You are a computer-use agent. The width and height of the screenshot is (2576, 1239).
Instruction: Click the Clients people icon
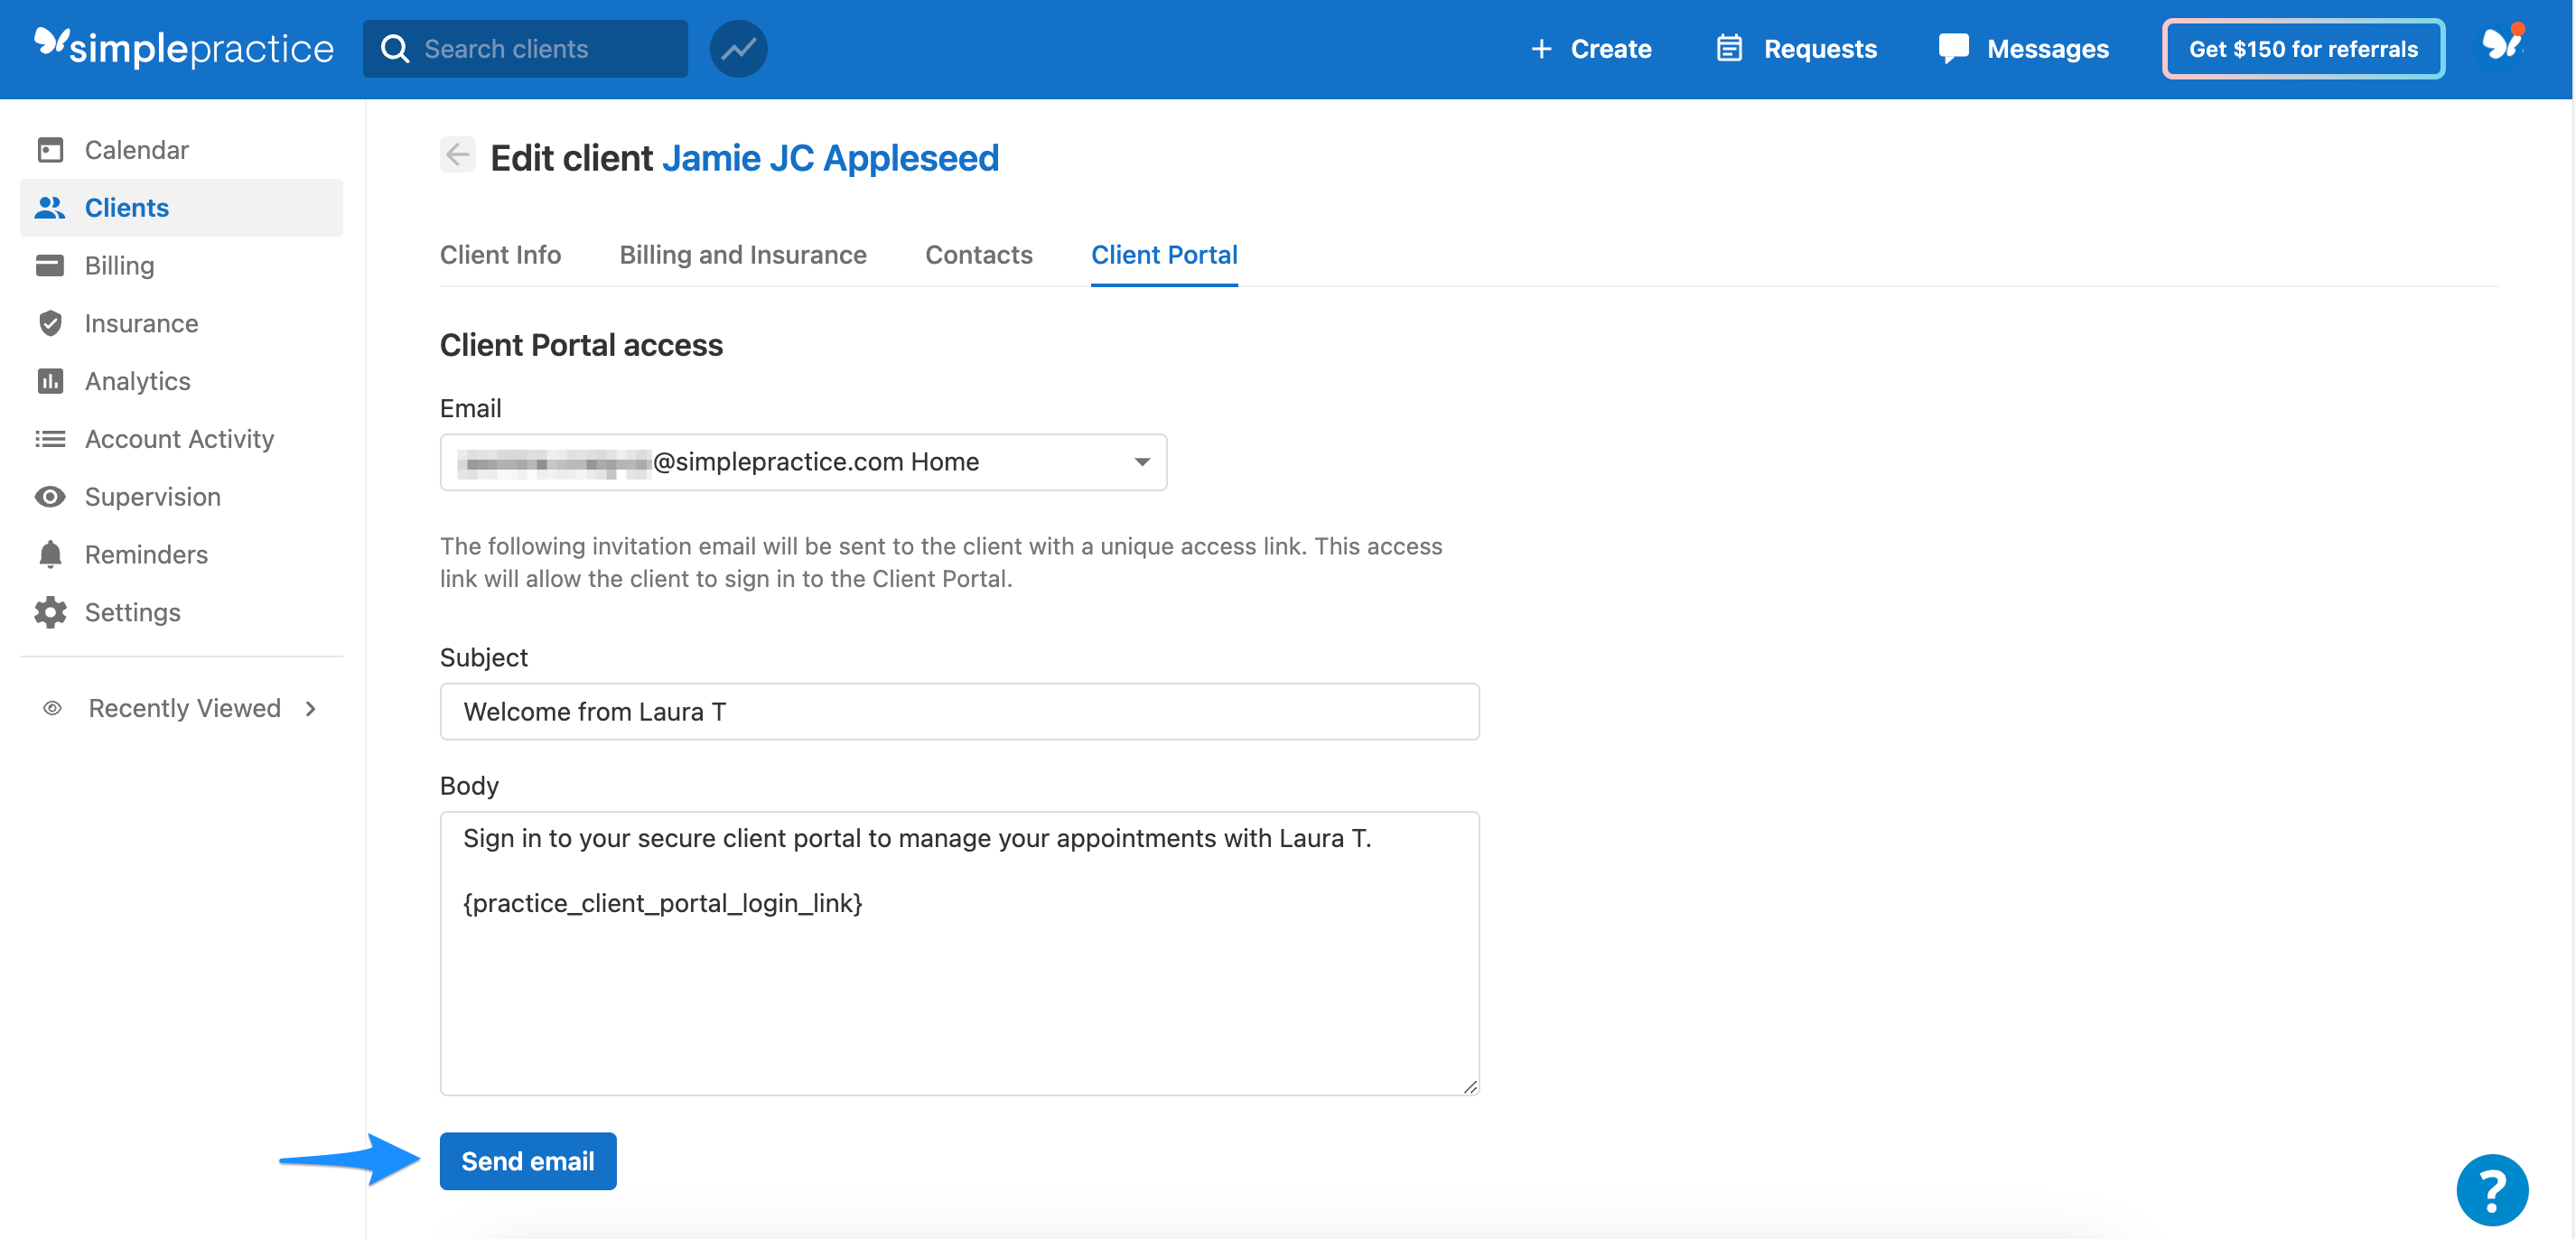point(50,208)
